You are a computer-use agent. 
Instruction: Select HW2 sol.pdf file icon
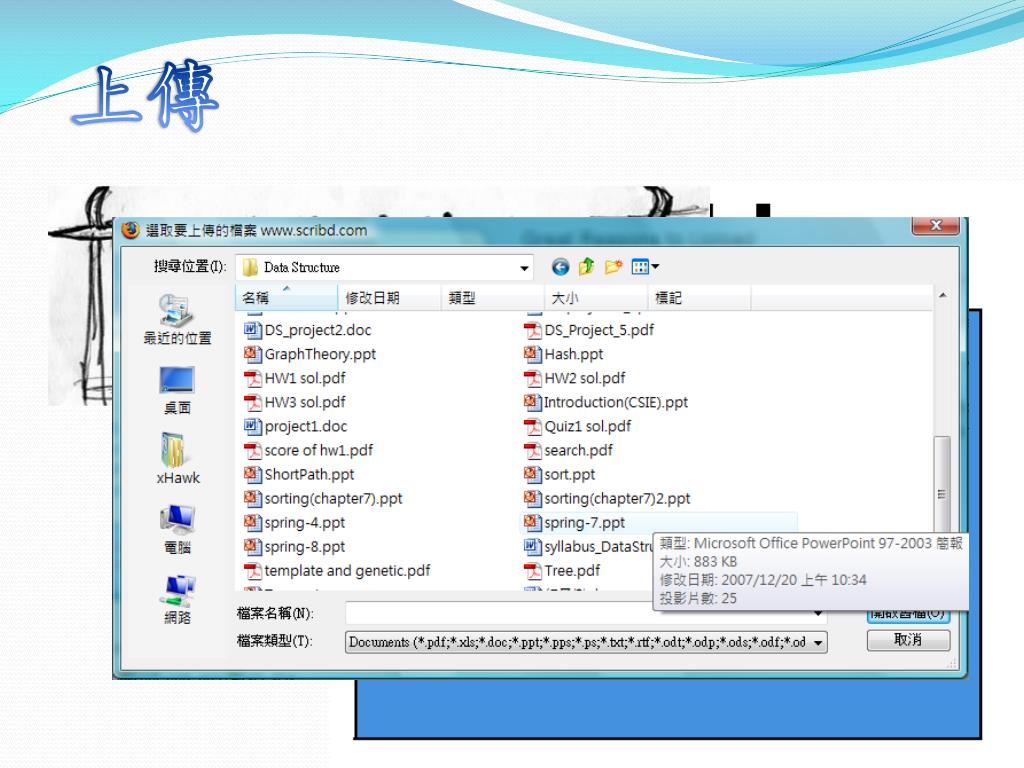pyautogui.click(x=533, y=378)
